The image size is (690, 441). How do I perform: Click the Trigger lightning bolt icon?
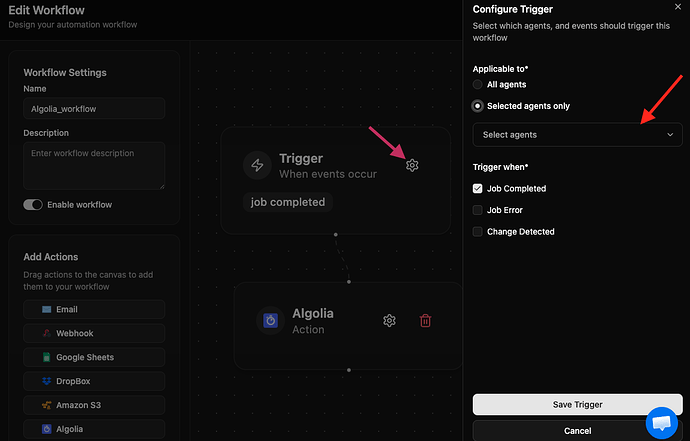tap(257, 165)
